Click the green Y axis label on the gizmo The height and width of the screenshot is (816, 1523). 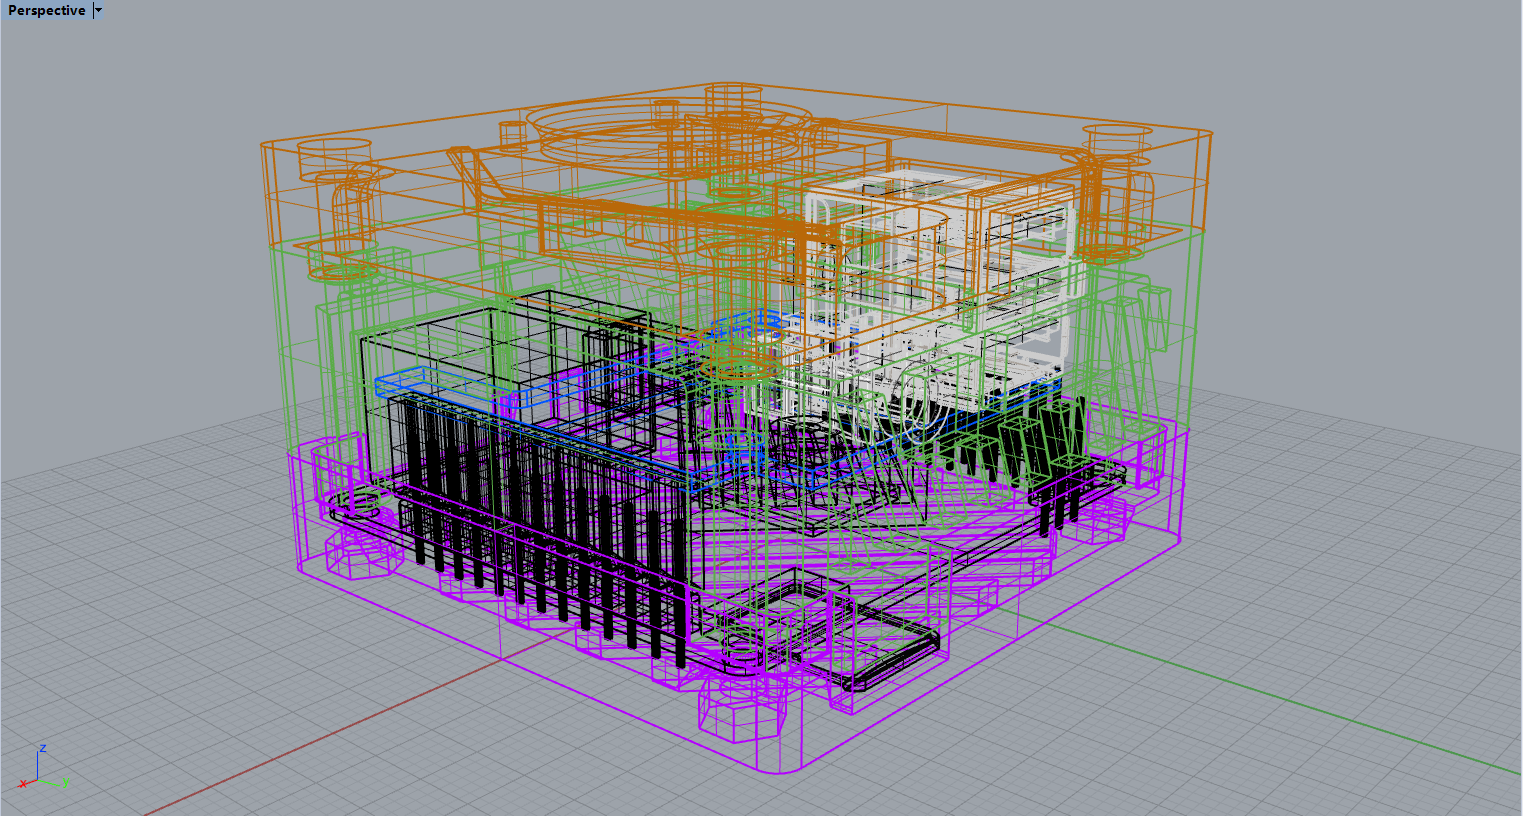coord(67,782)
